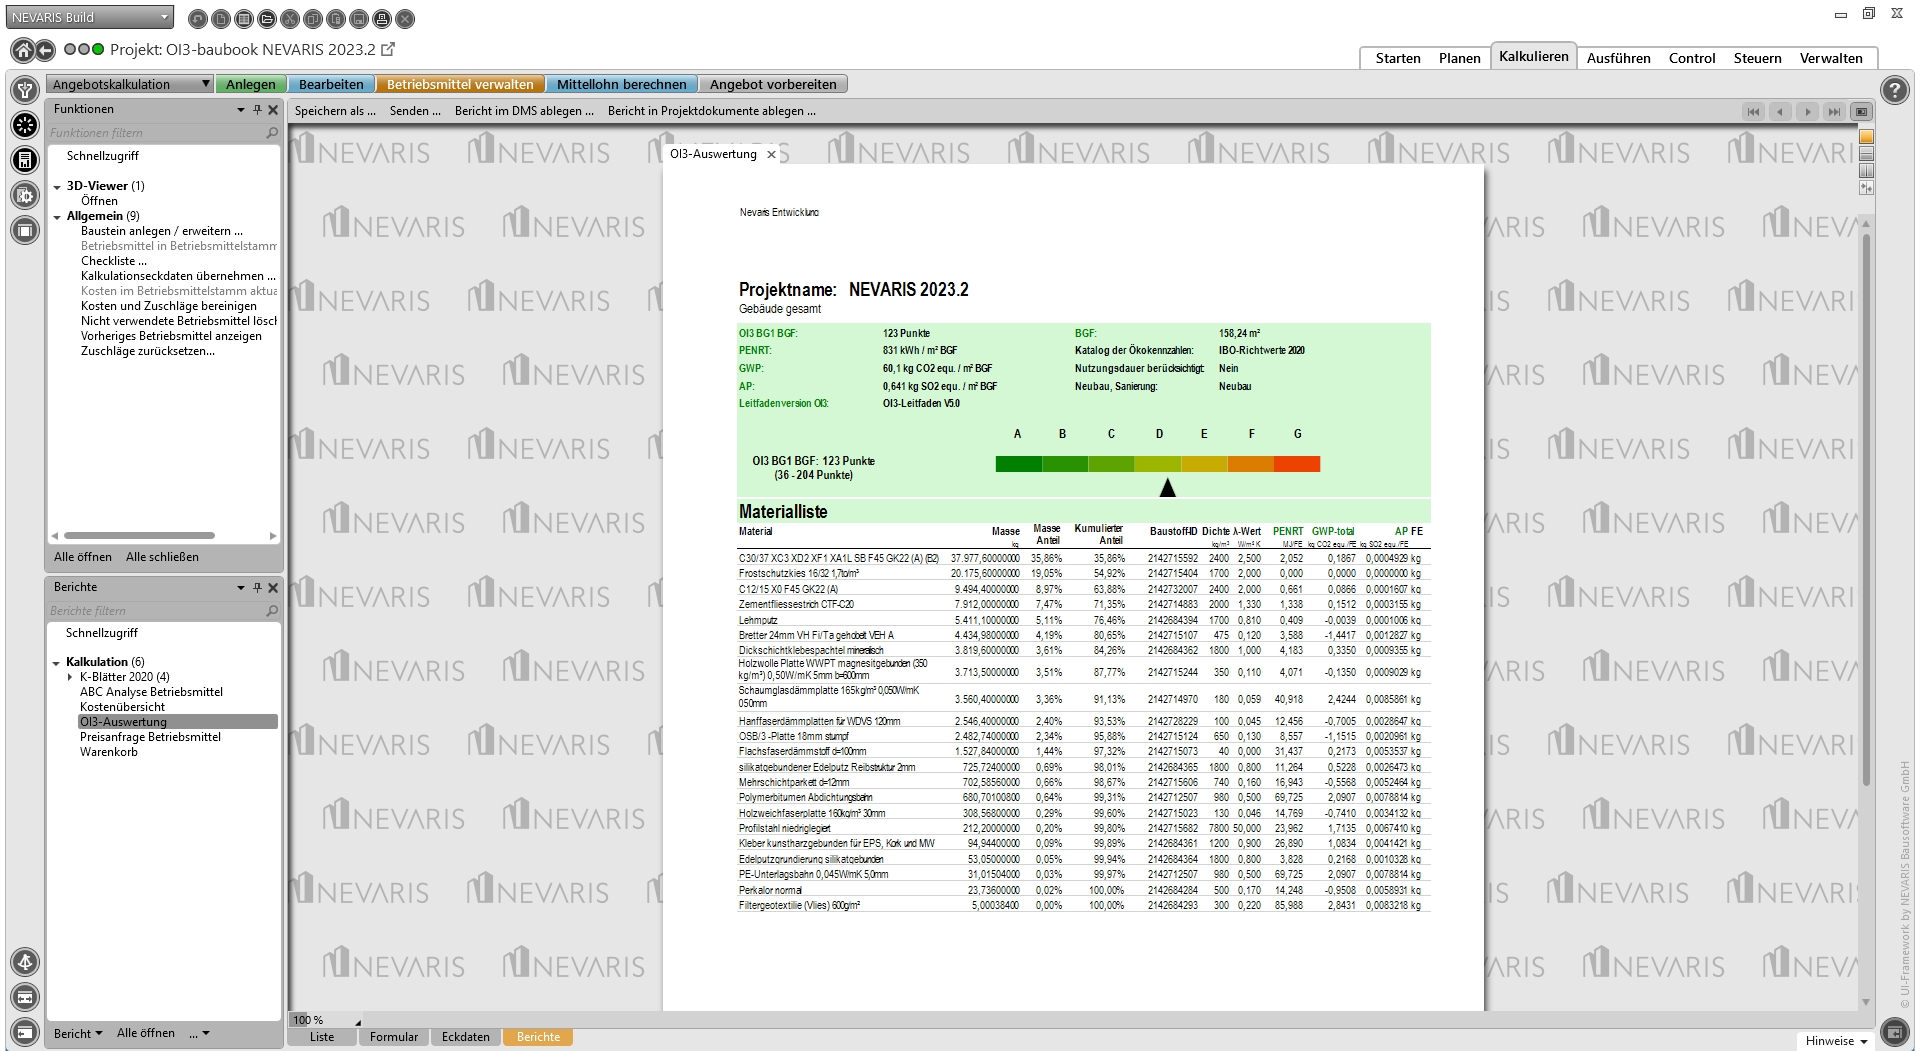The image size is (1920, 1051).
Task: Click Betriebsmittel verwalten button
Action: pyautogui.click(x=460, y=84)
